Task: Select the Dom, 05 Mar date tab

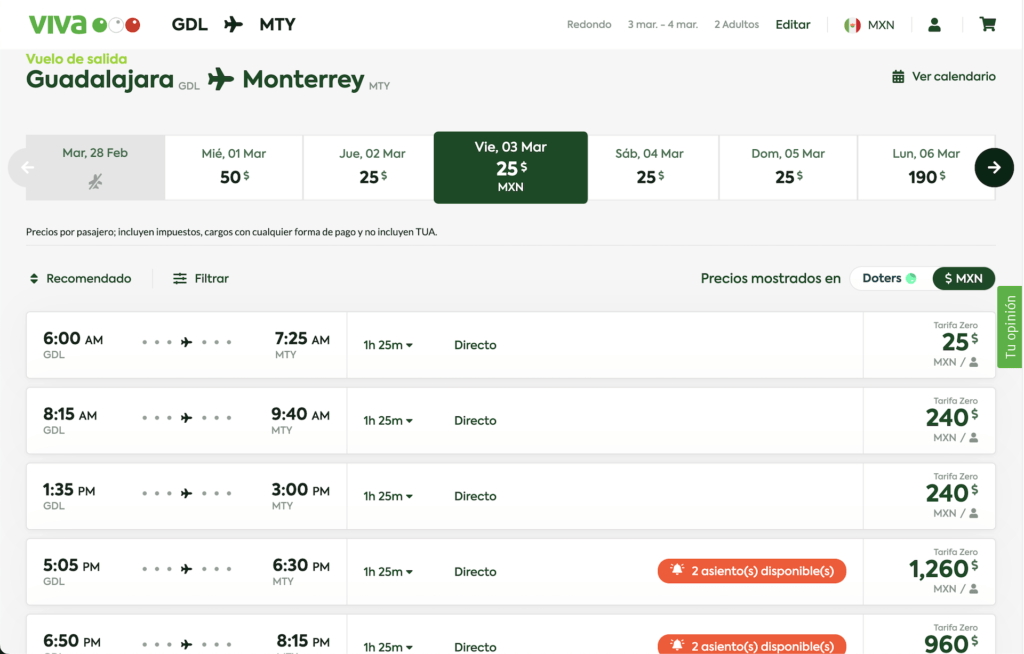Action: tap(788, 167)
